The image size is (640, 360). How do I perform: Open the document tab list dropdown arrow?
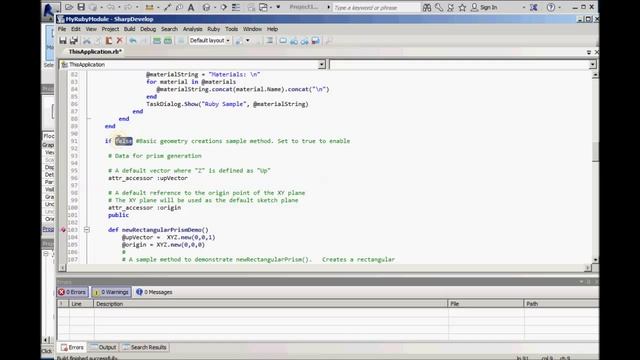(x=589, y=52)
